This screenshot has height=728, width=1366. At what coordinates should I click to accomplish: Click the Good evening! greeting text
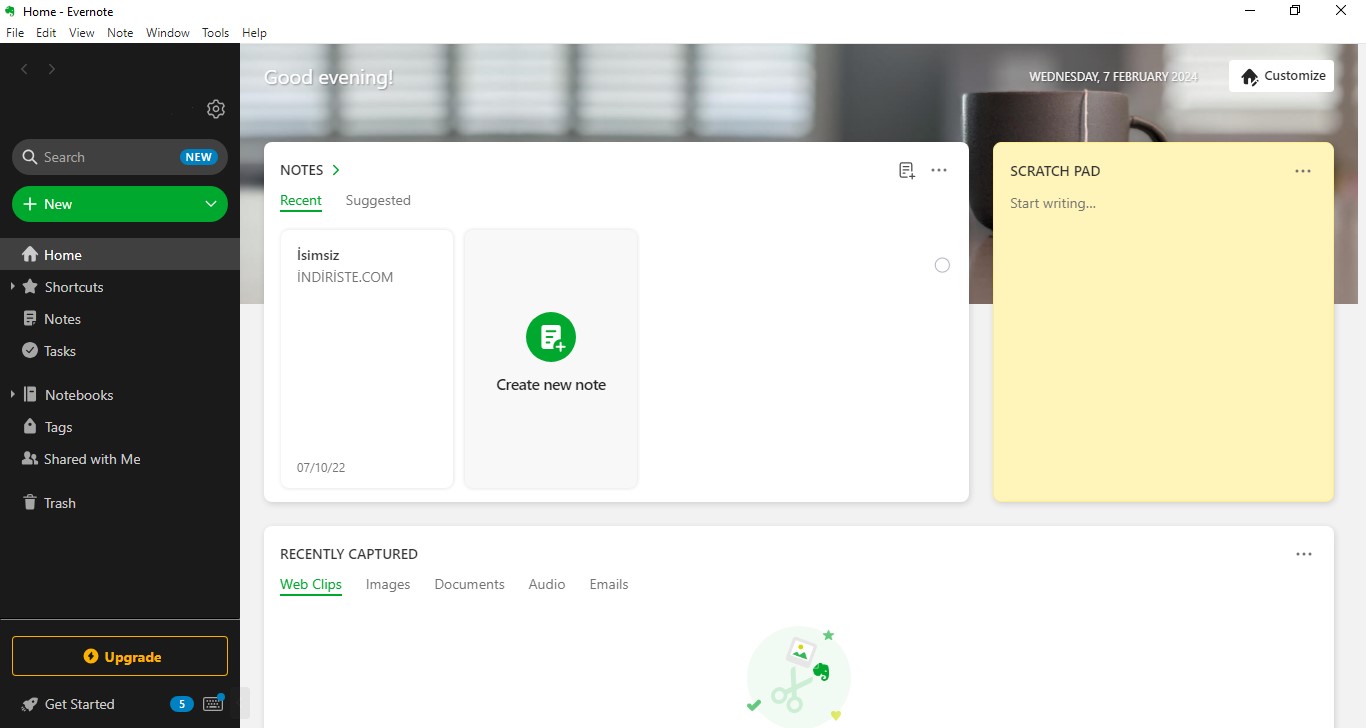tap(329, 77)
